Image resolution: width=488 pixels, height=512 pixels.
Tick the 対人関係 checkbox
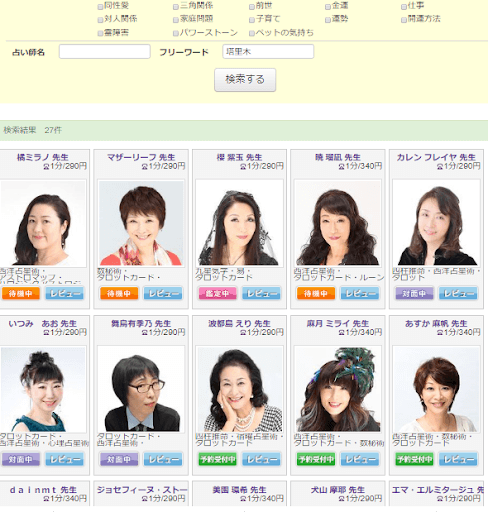tap(100, 20)
